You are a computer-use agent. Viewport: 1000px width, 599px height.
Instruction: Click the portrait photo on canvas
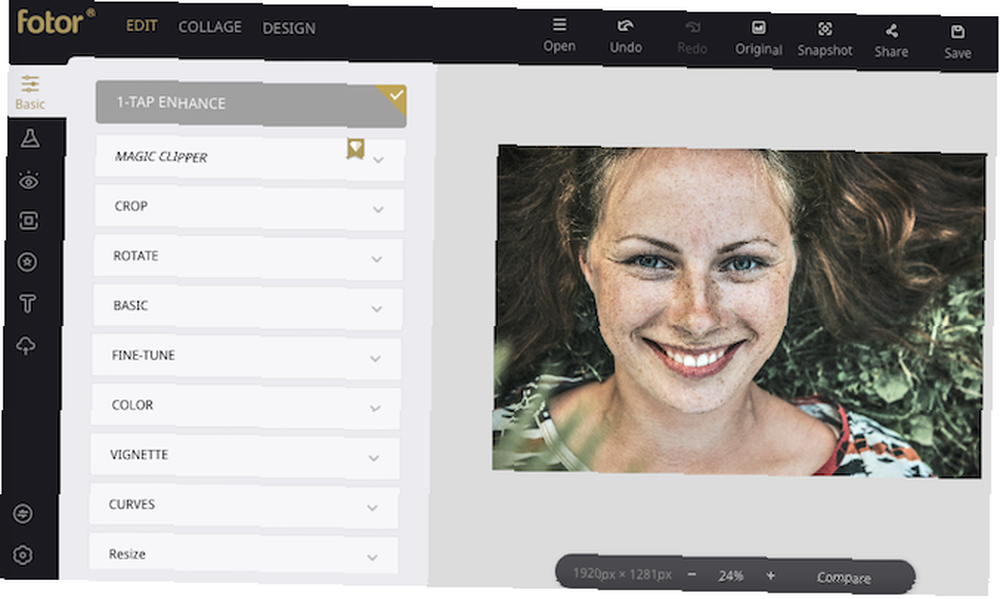739,311
